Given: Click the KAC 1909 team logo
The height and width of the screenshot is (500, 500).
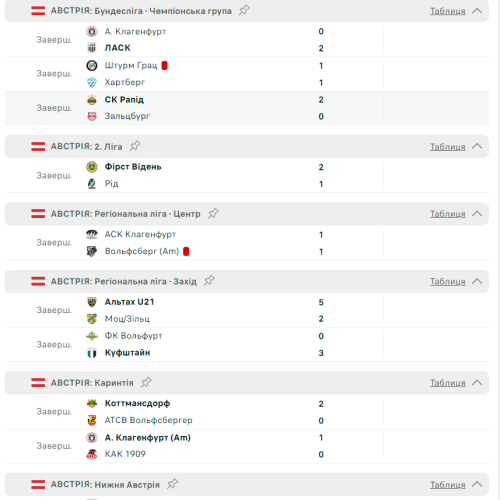Looking at the screenshot, I should click(92, 454).
